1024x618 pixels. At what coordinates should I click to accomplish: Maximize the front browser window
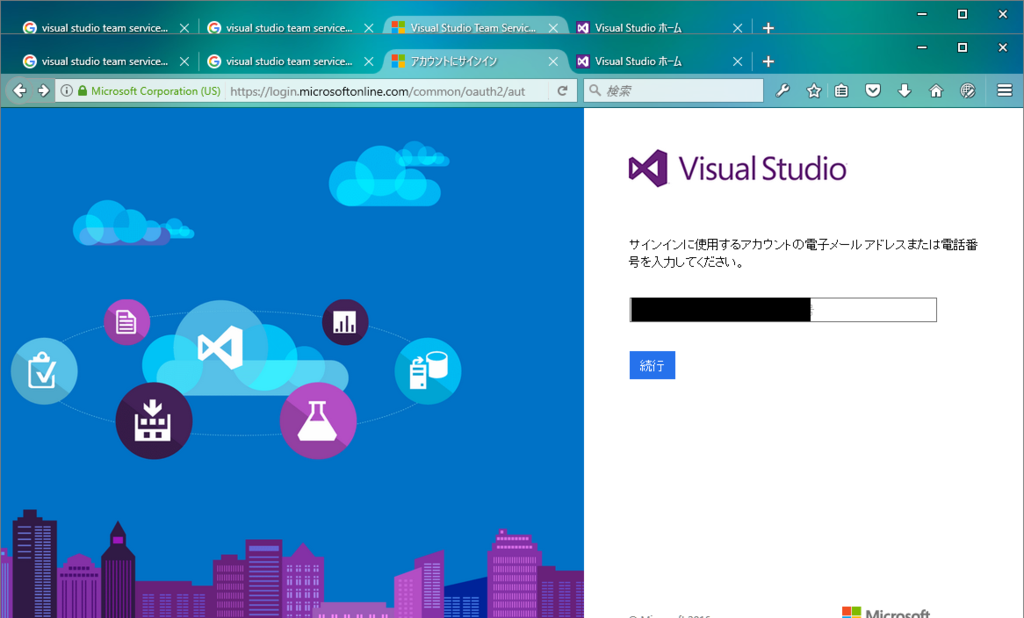[x=962, y=48]
